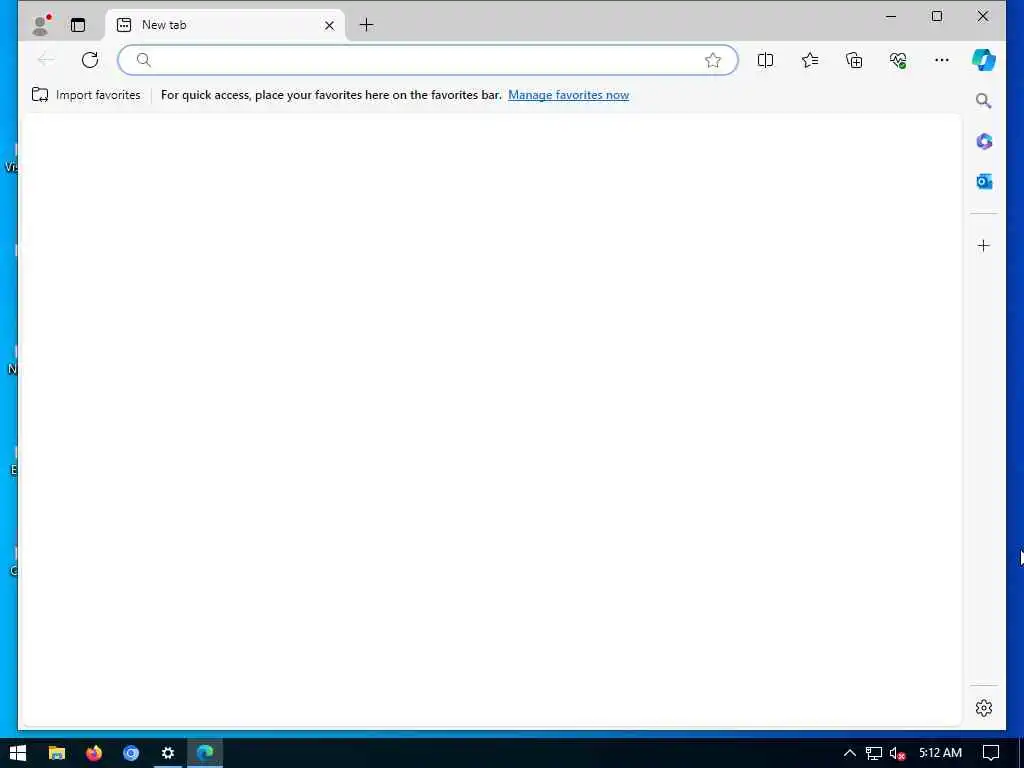Viewport: 1024px width, 768px height.
Task: Add this page to favorites star
Action: pos(712,60)
